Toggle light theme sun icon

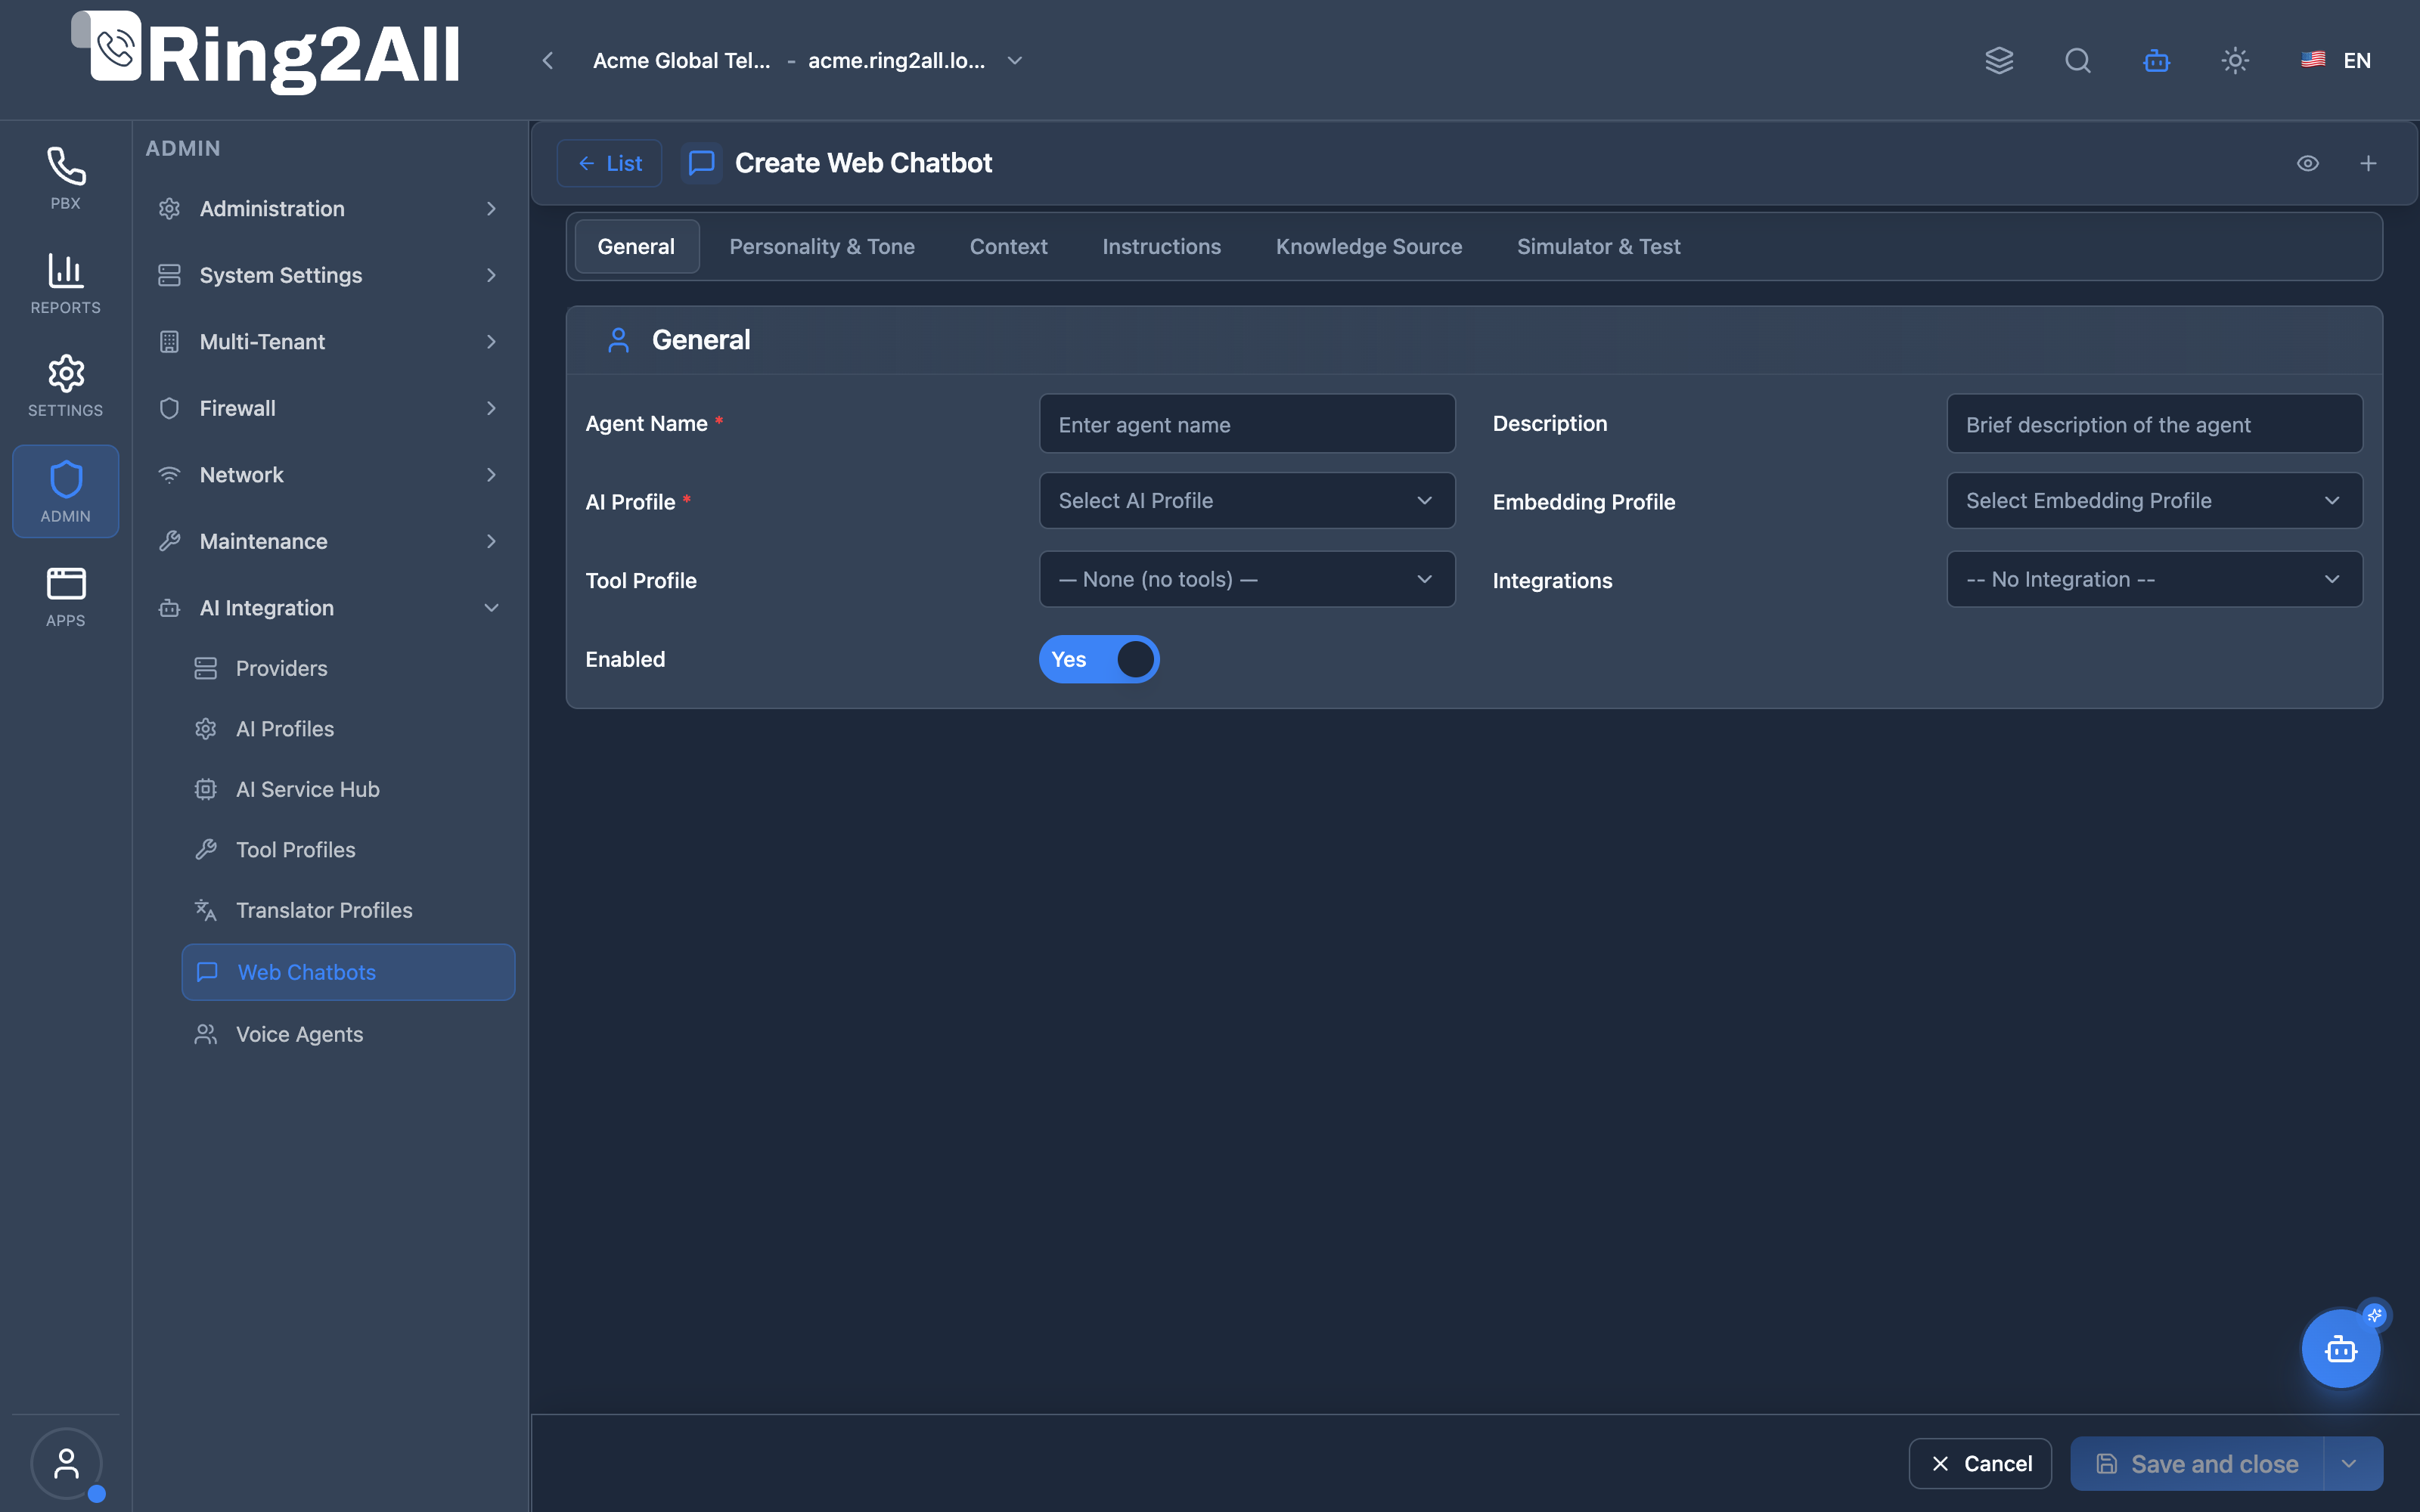pos(2235,60)
